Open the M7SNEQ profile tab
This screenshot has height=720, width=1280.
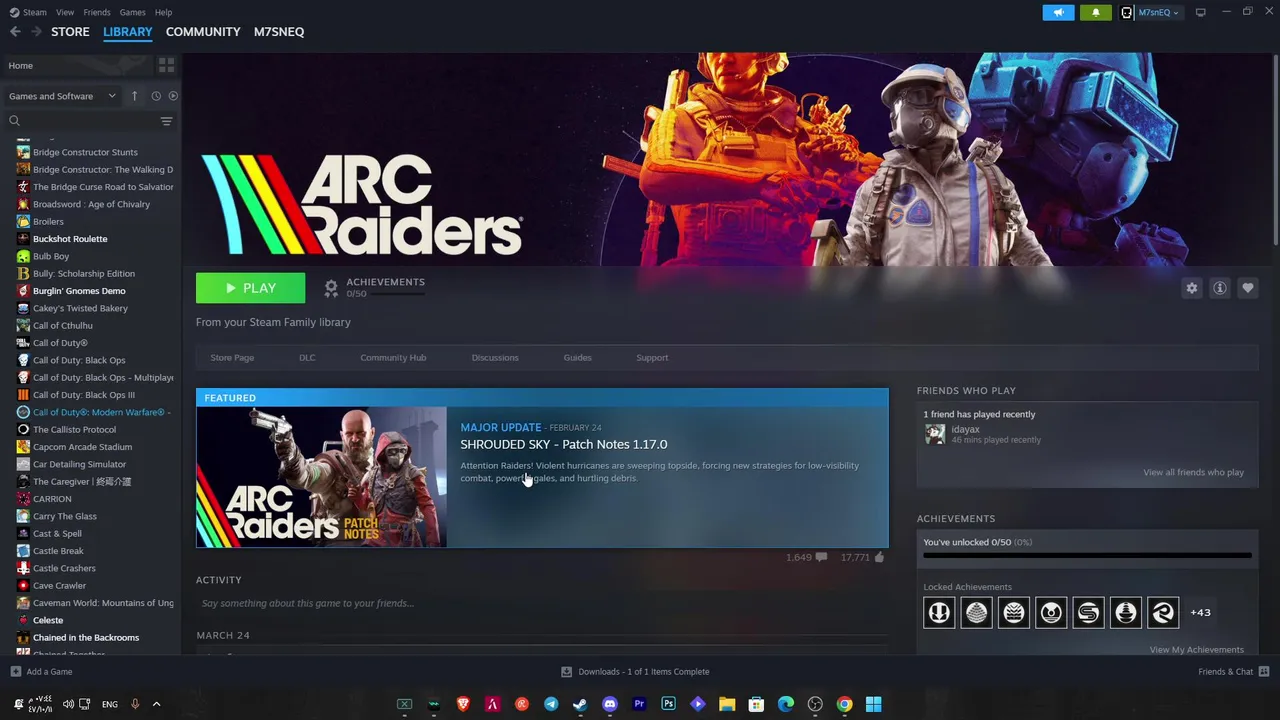279,32
